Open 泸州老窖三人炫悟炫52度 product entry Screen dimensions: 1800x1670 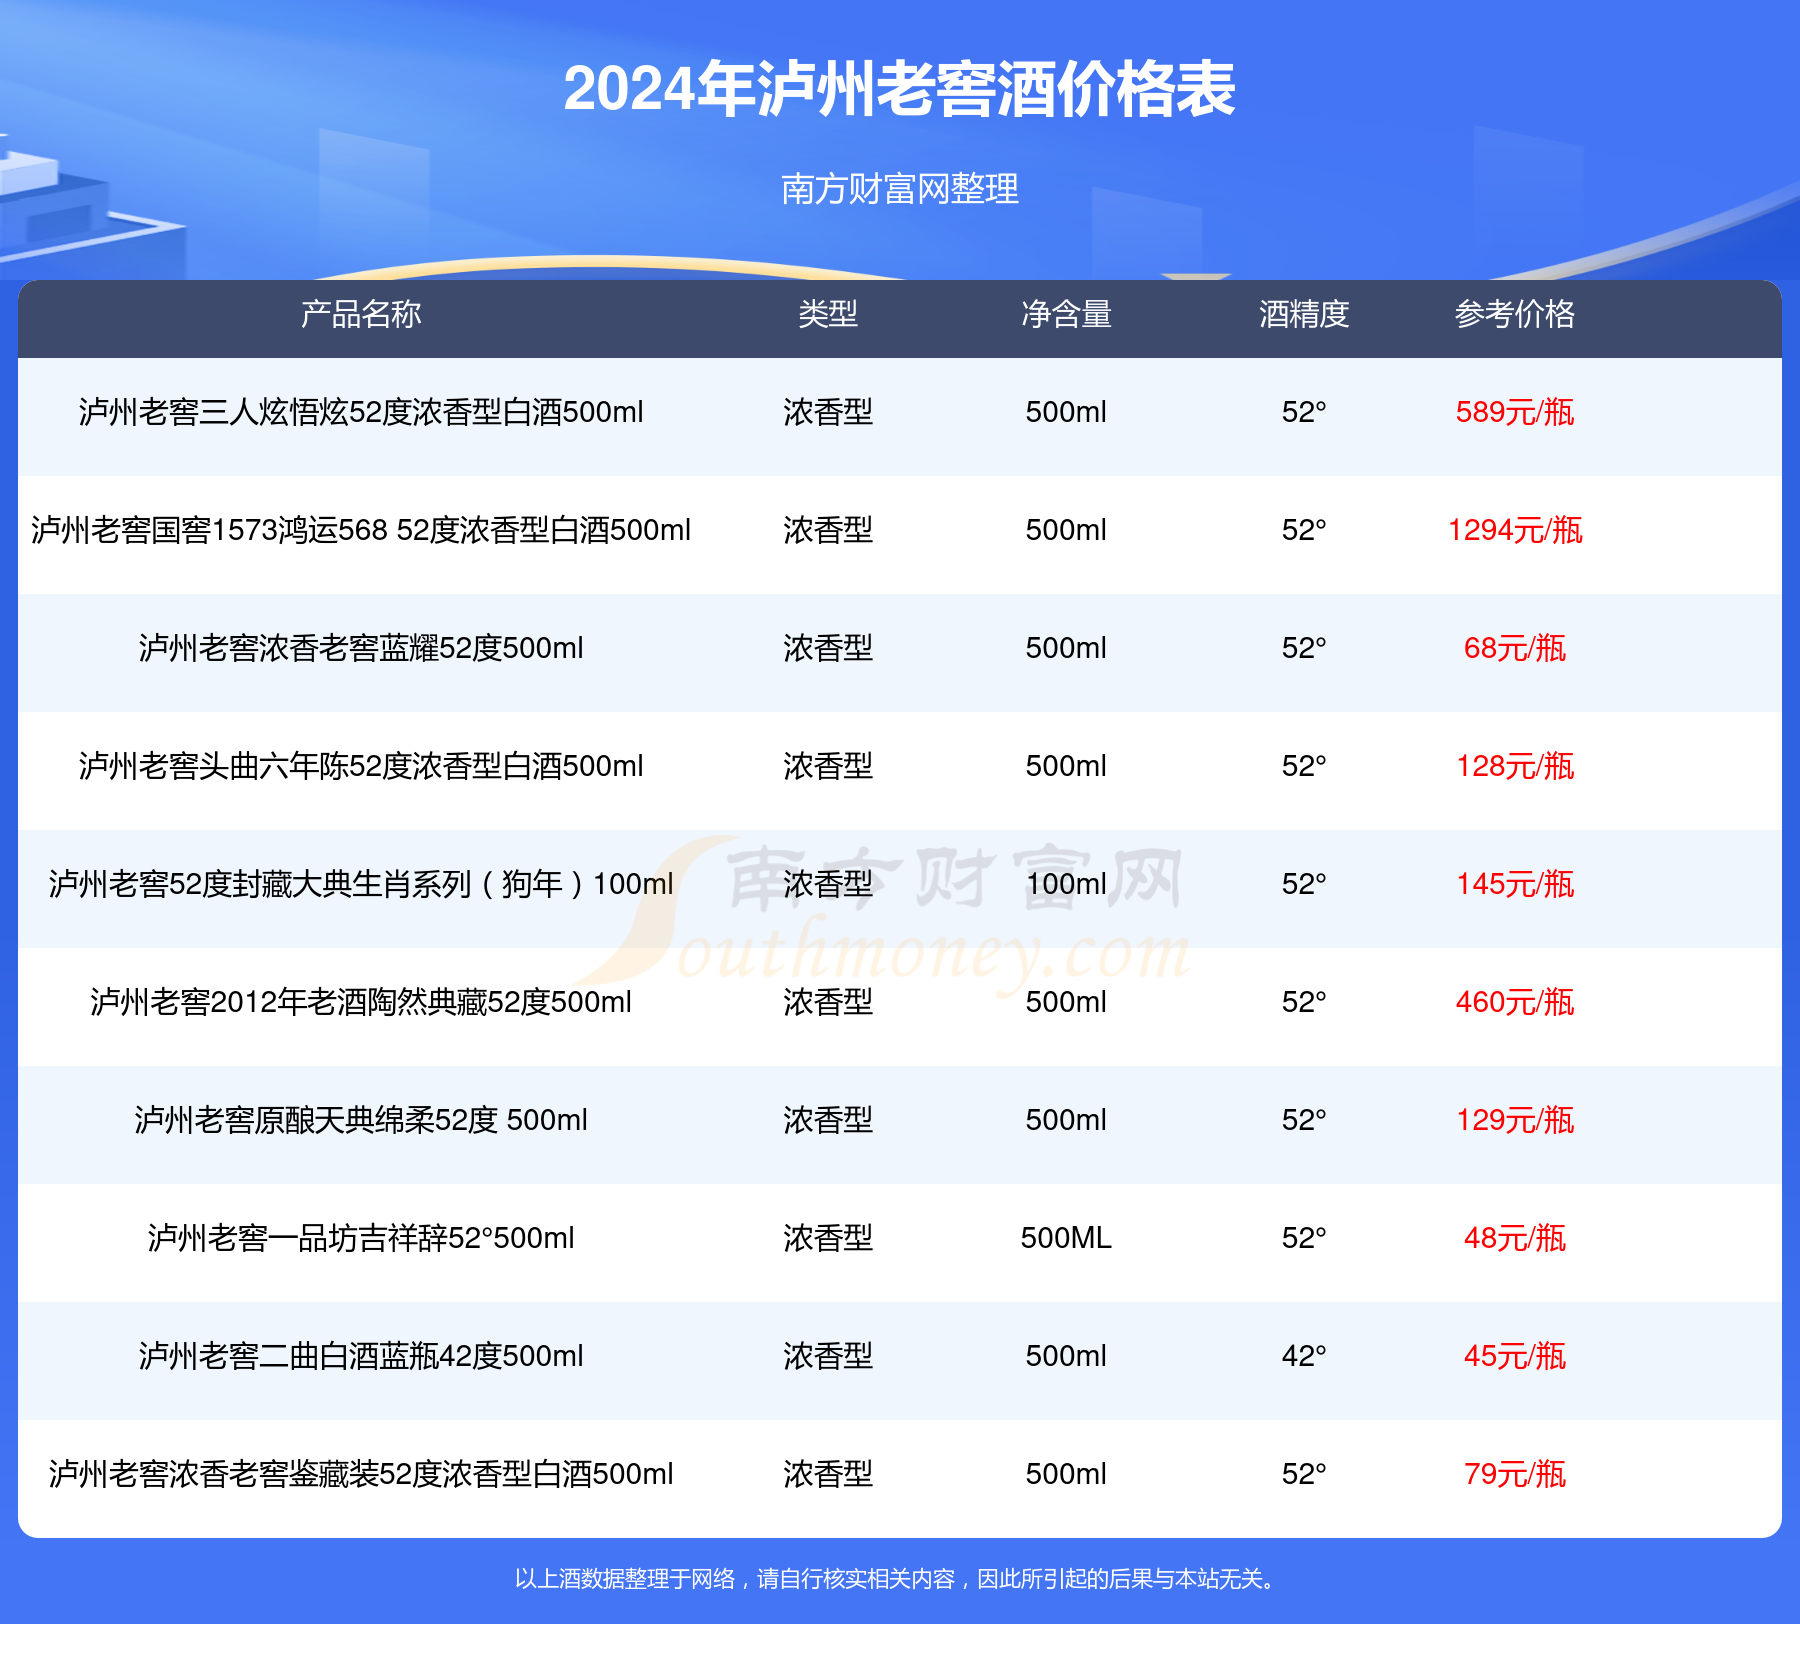[362, 412]
